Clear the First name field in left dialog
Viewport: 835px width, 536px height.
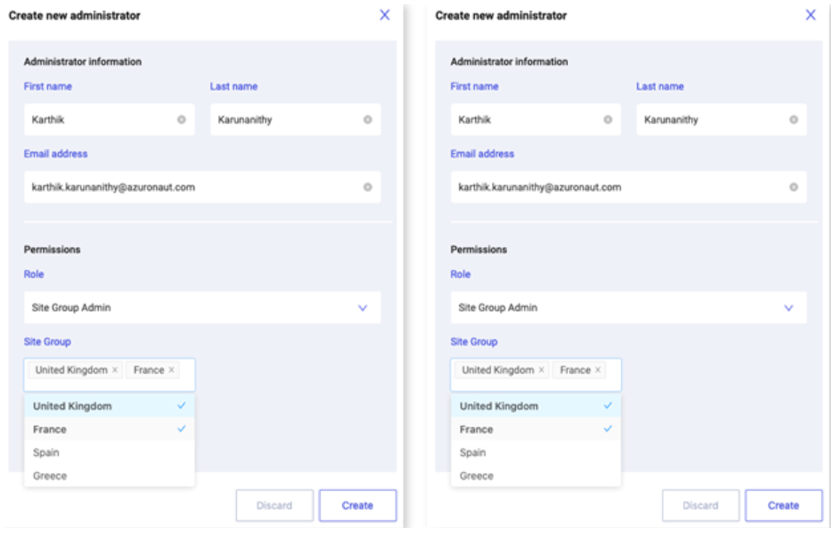pos(182,120)
